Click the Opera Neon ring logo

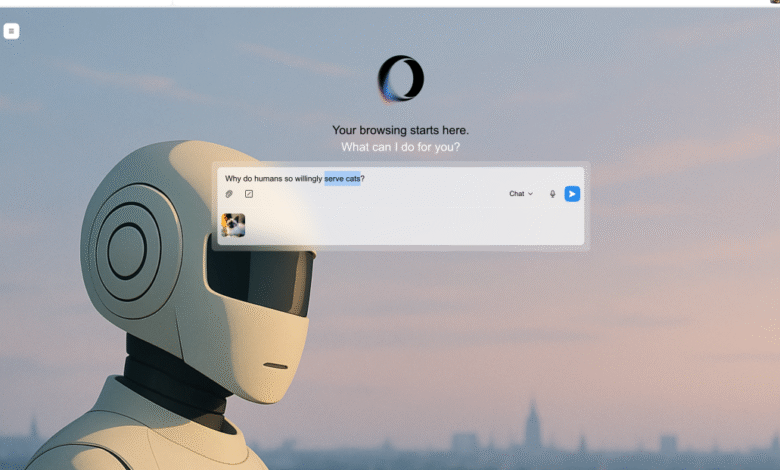[400, 79]
